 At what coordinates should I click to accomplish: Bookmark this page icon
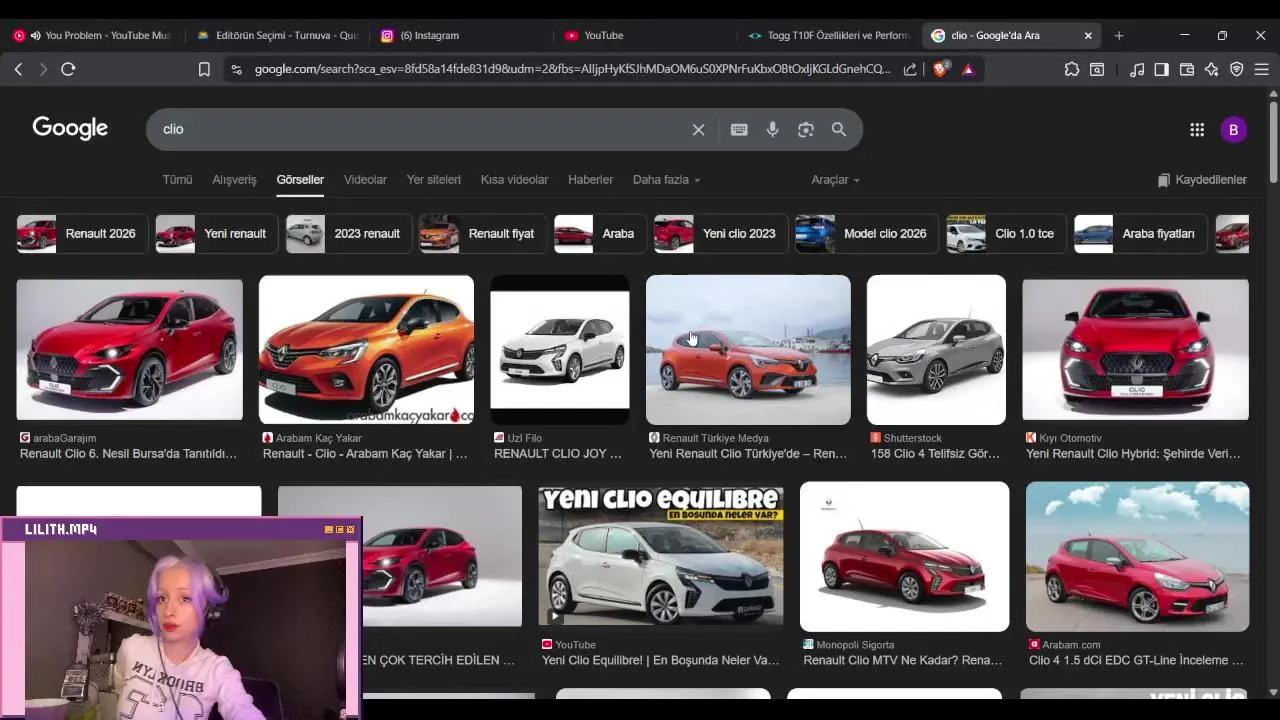coord(204,69)
